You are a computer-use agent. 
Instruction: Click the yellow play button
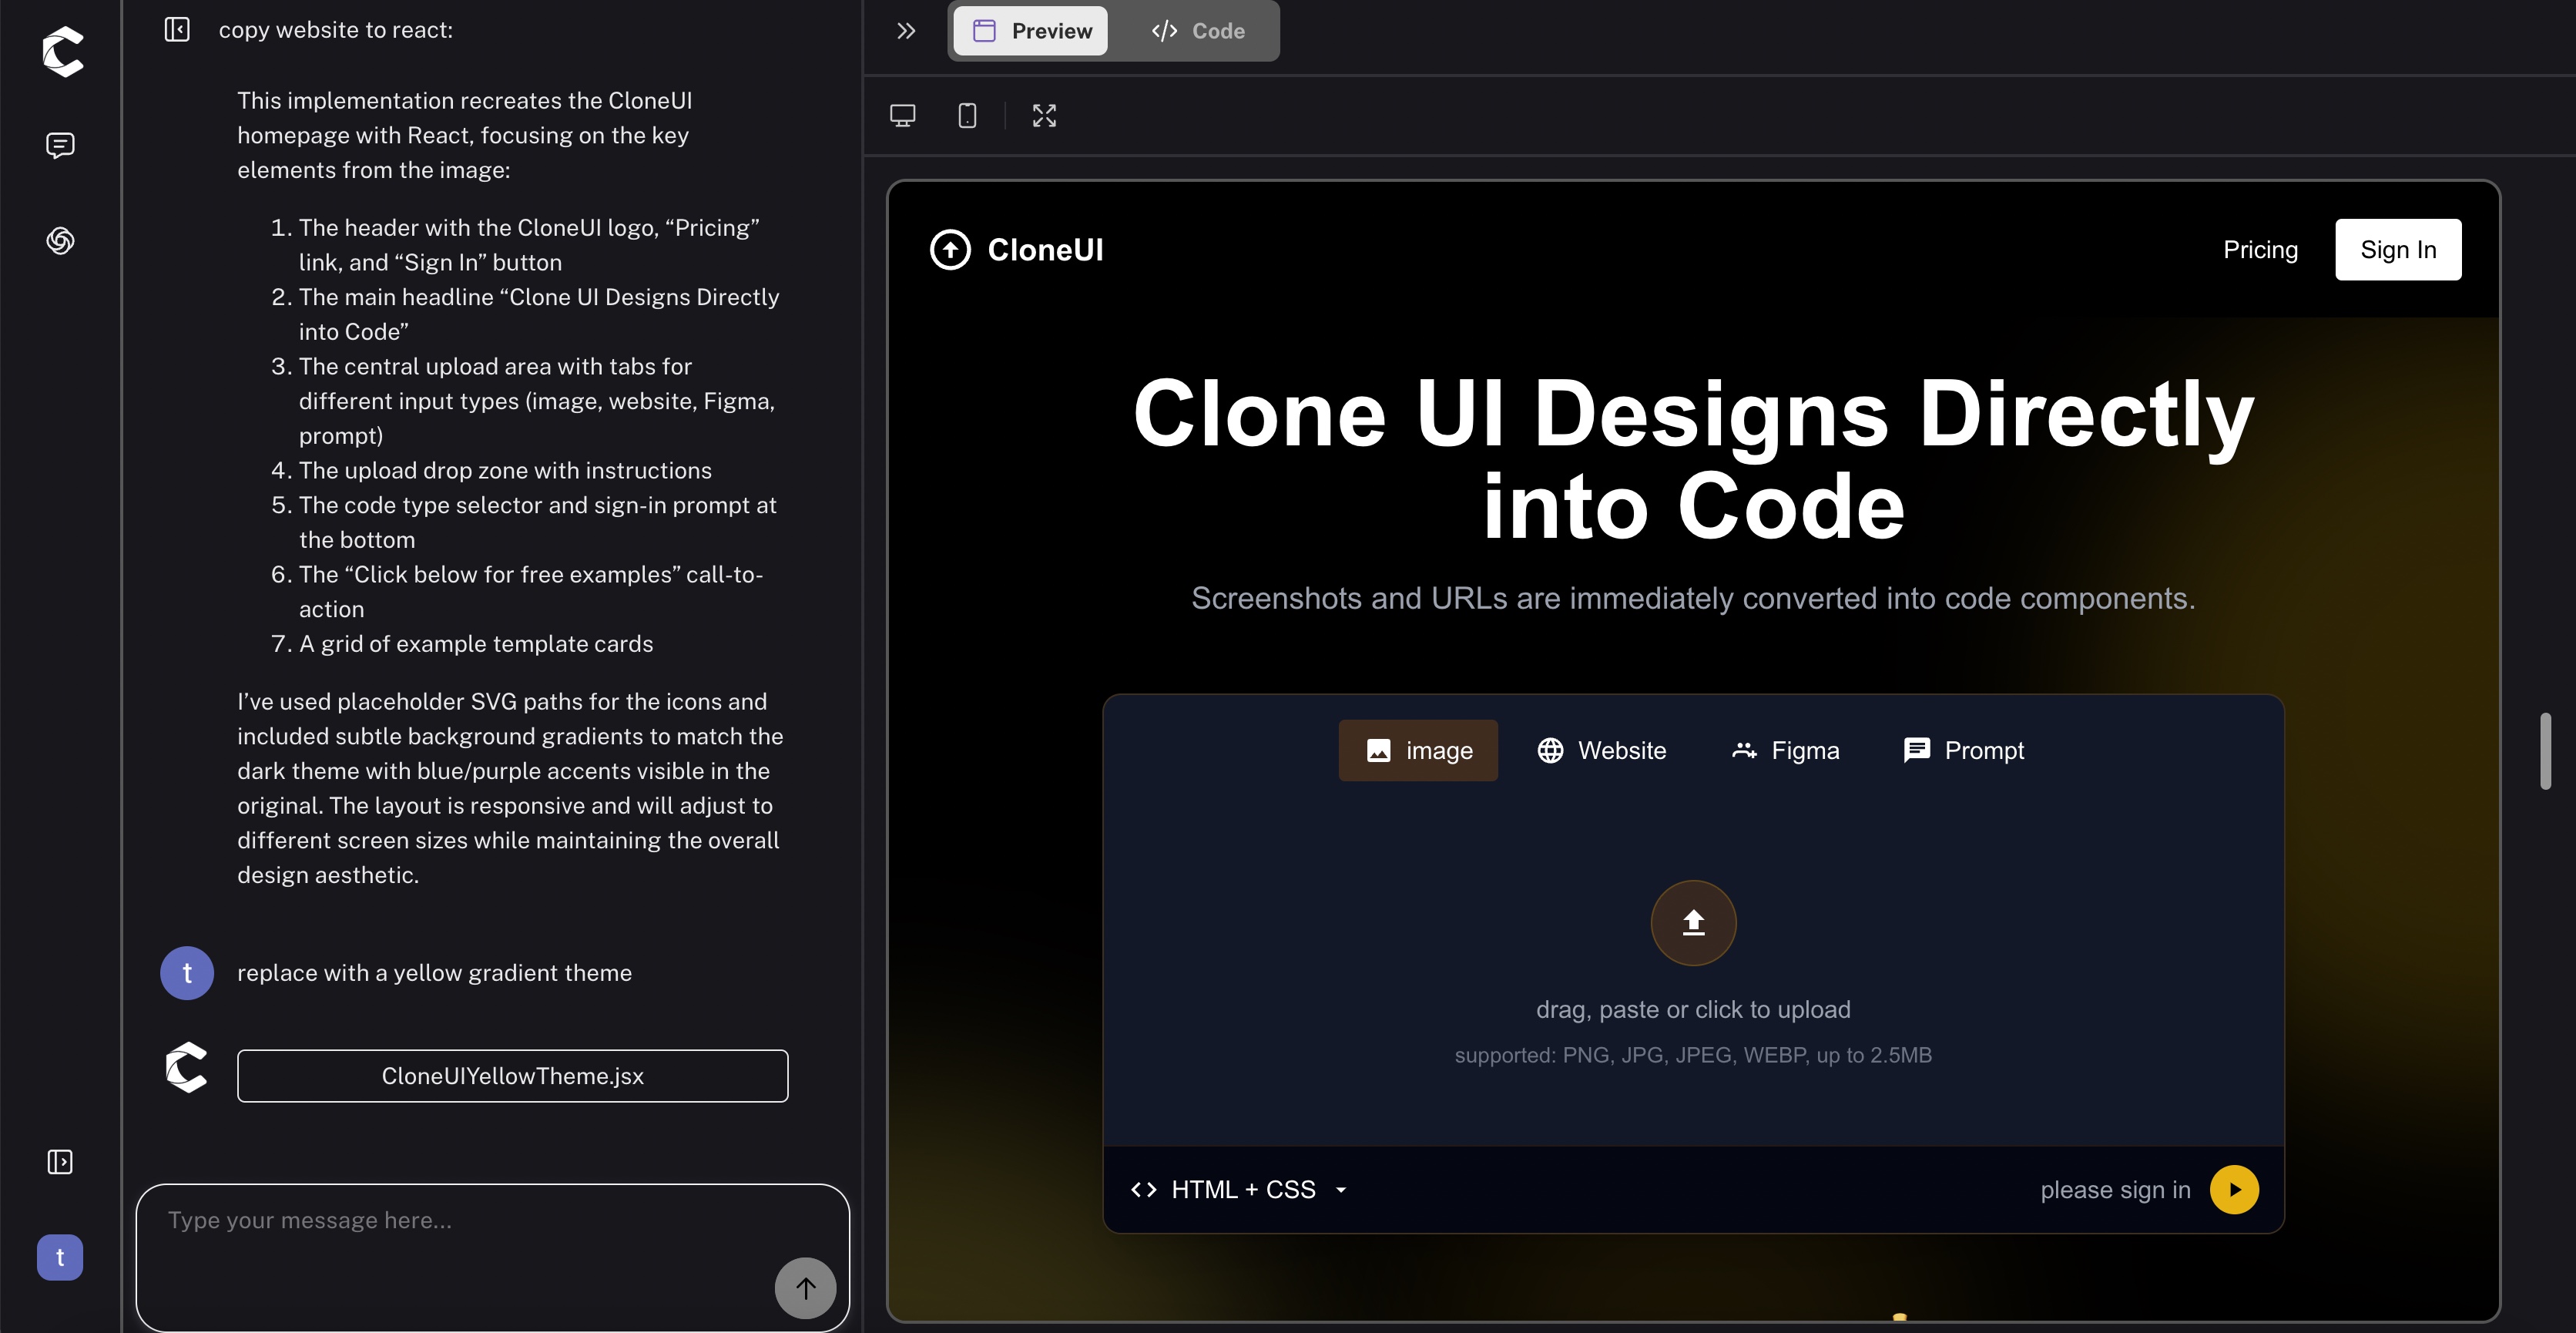[2234, 1189]
